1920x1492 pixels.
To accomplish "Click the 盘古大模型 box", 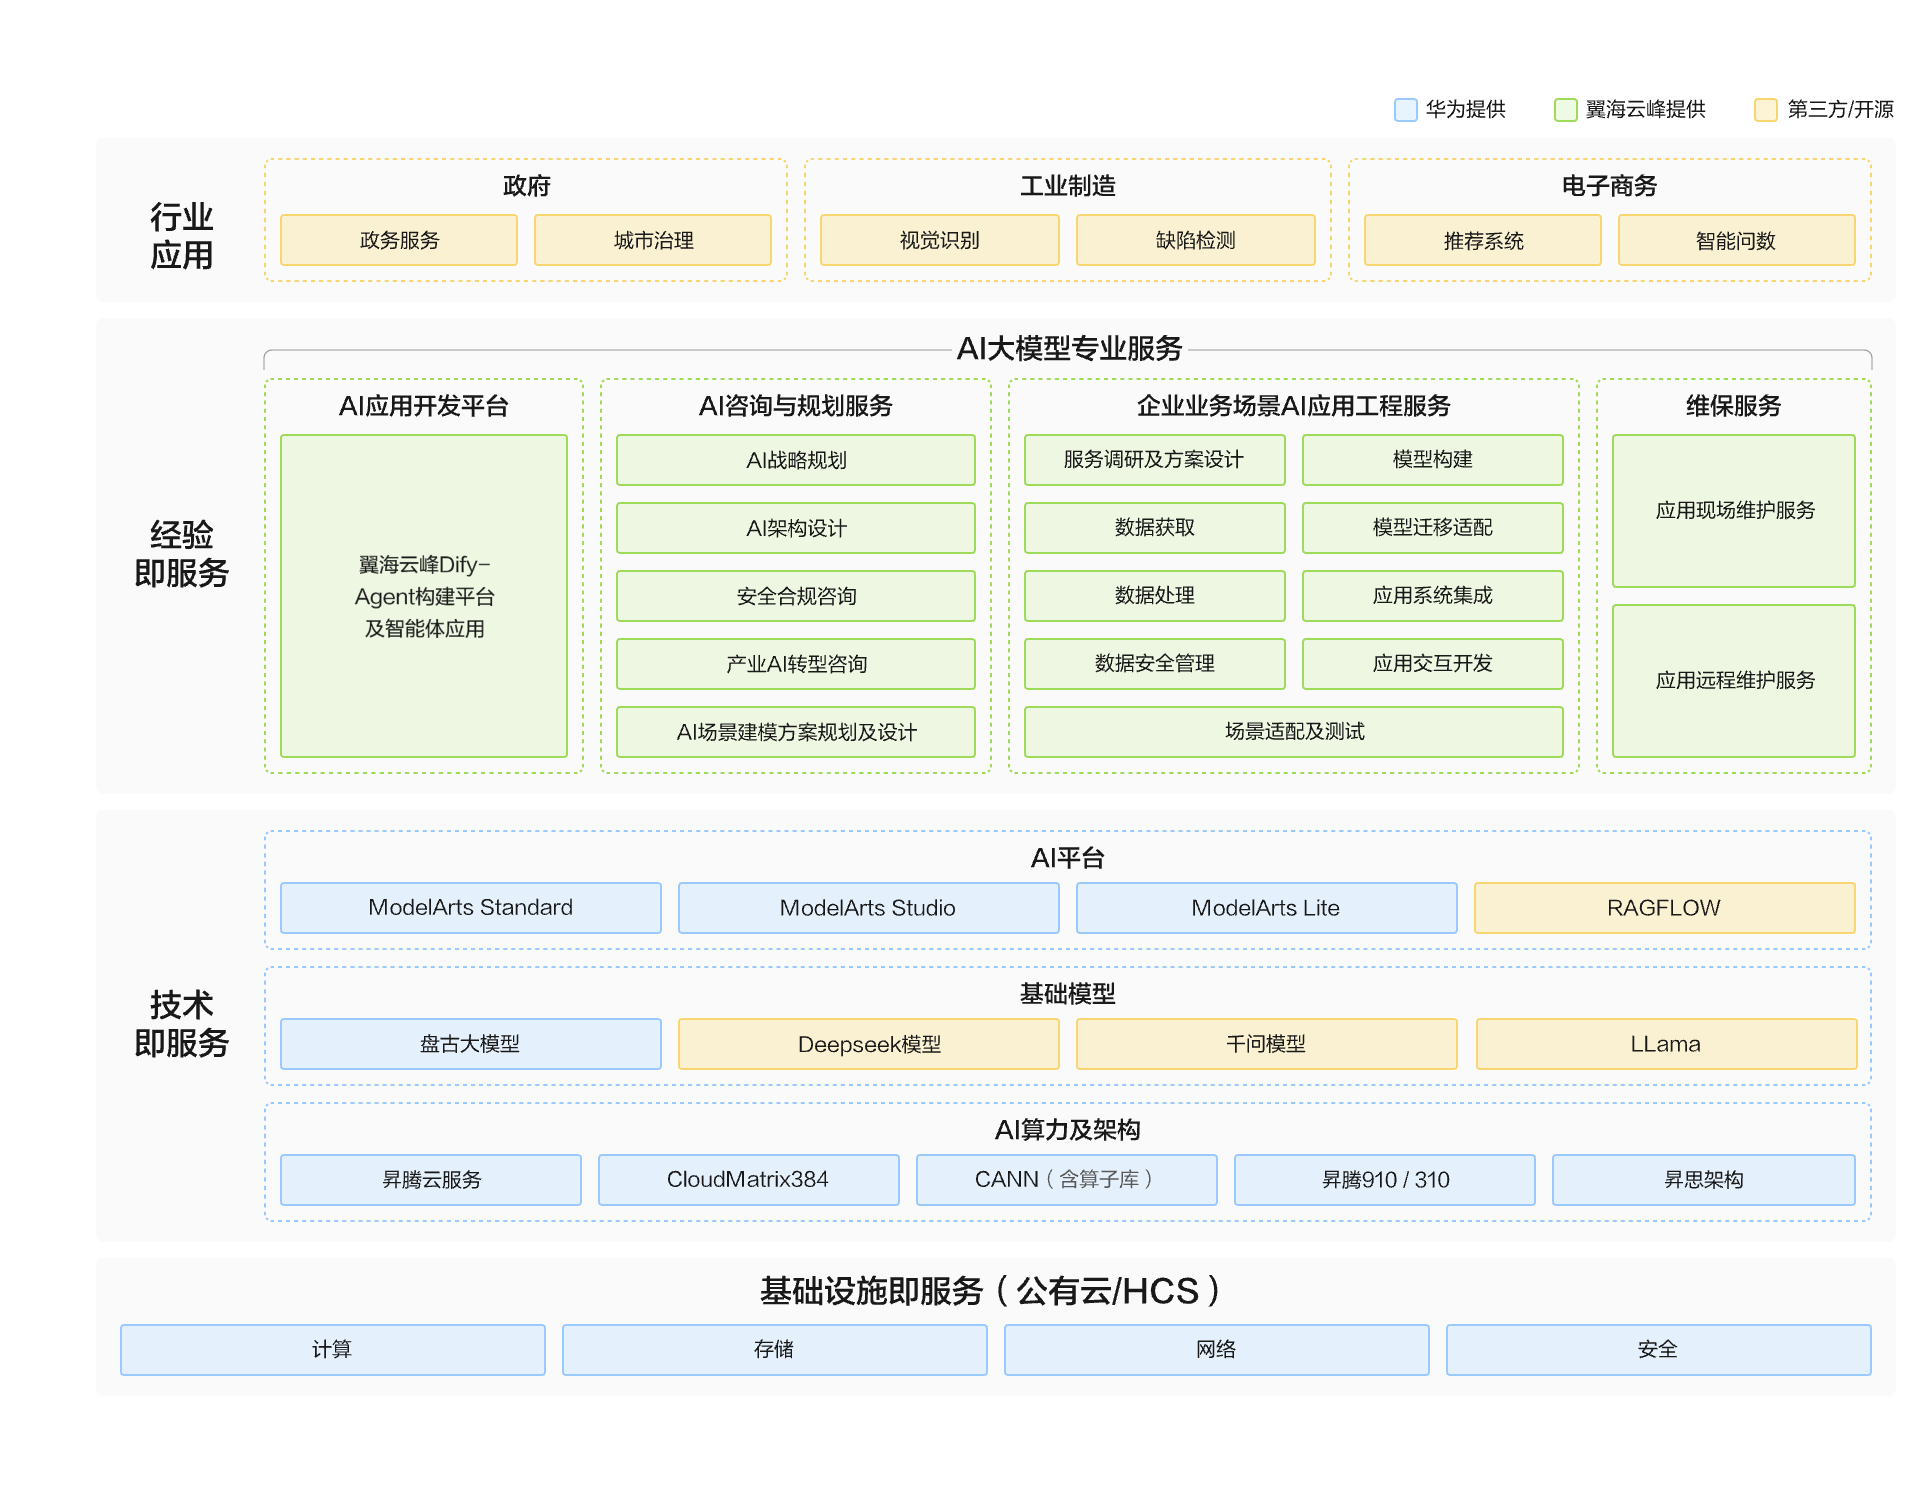I will click(x=471, y=1044).
